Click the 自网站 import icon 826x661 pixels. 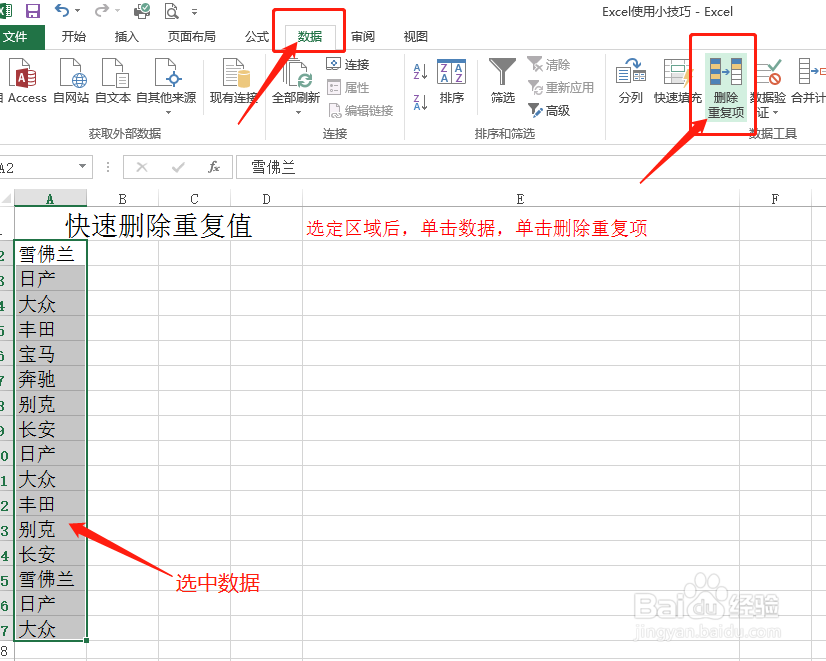click(71, 80)
